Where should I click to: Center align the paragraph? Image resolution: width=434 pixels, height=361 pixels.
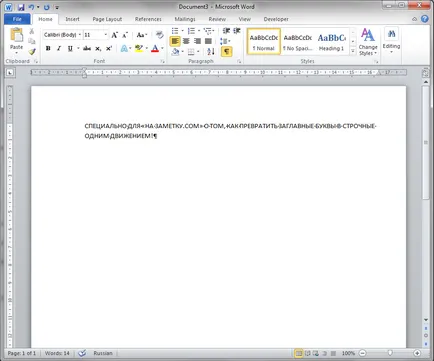186,41
